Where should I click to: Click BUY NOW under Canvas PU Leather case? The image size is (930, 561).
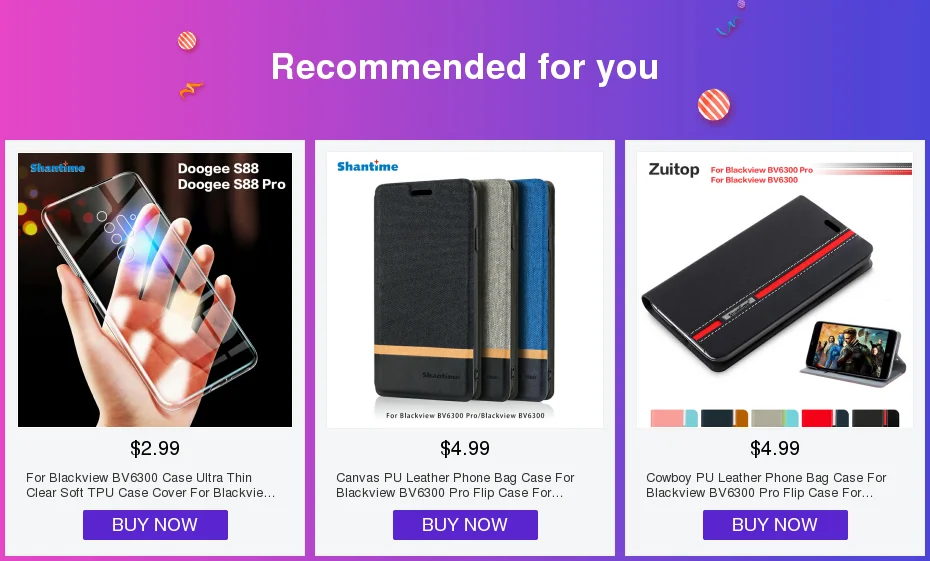[x=465, y=525]
